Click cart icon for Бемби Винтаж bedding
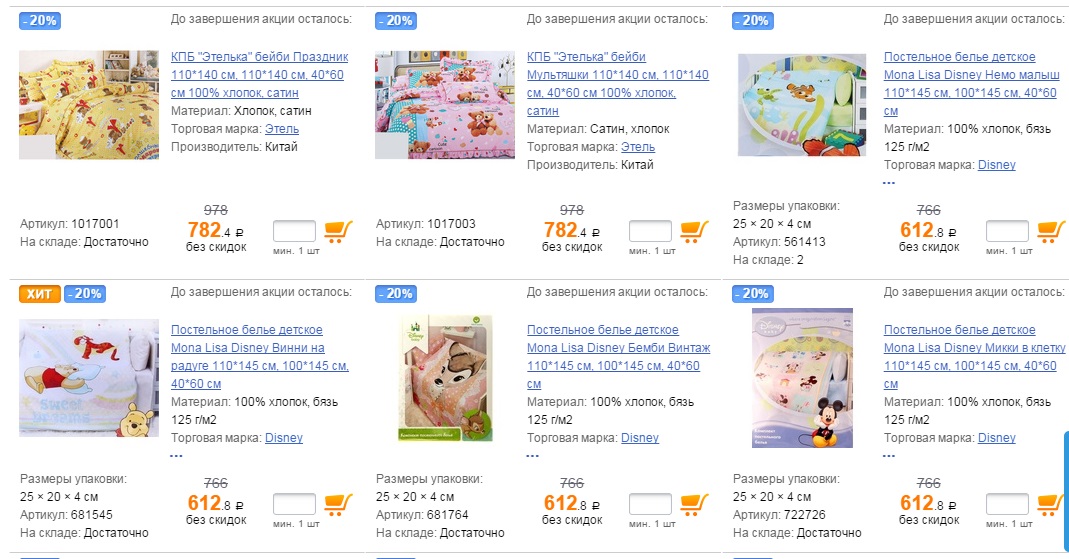 coord(694,504)
